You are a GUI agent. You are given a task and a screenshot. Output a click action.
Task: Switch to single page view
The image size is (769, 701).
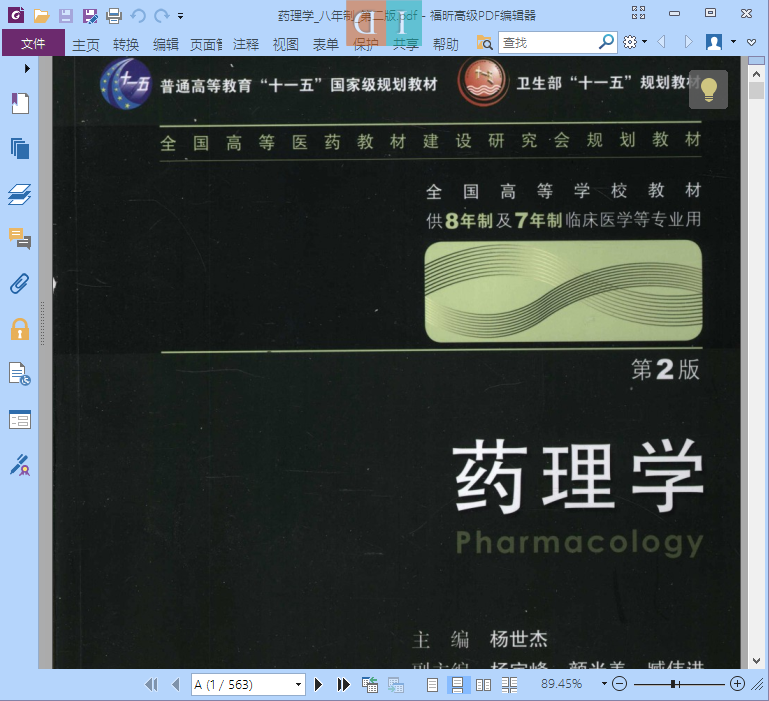pyautogui.click(x=432, y=684)
